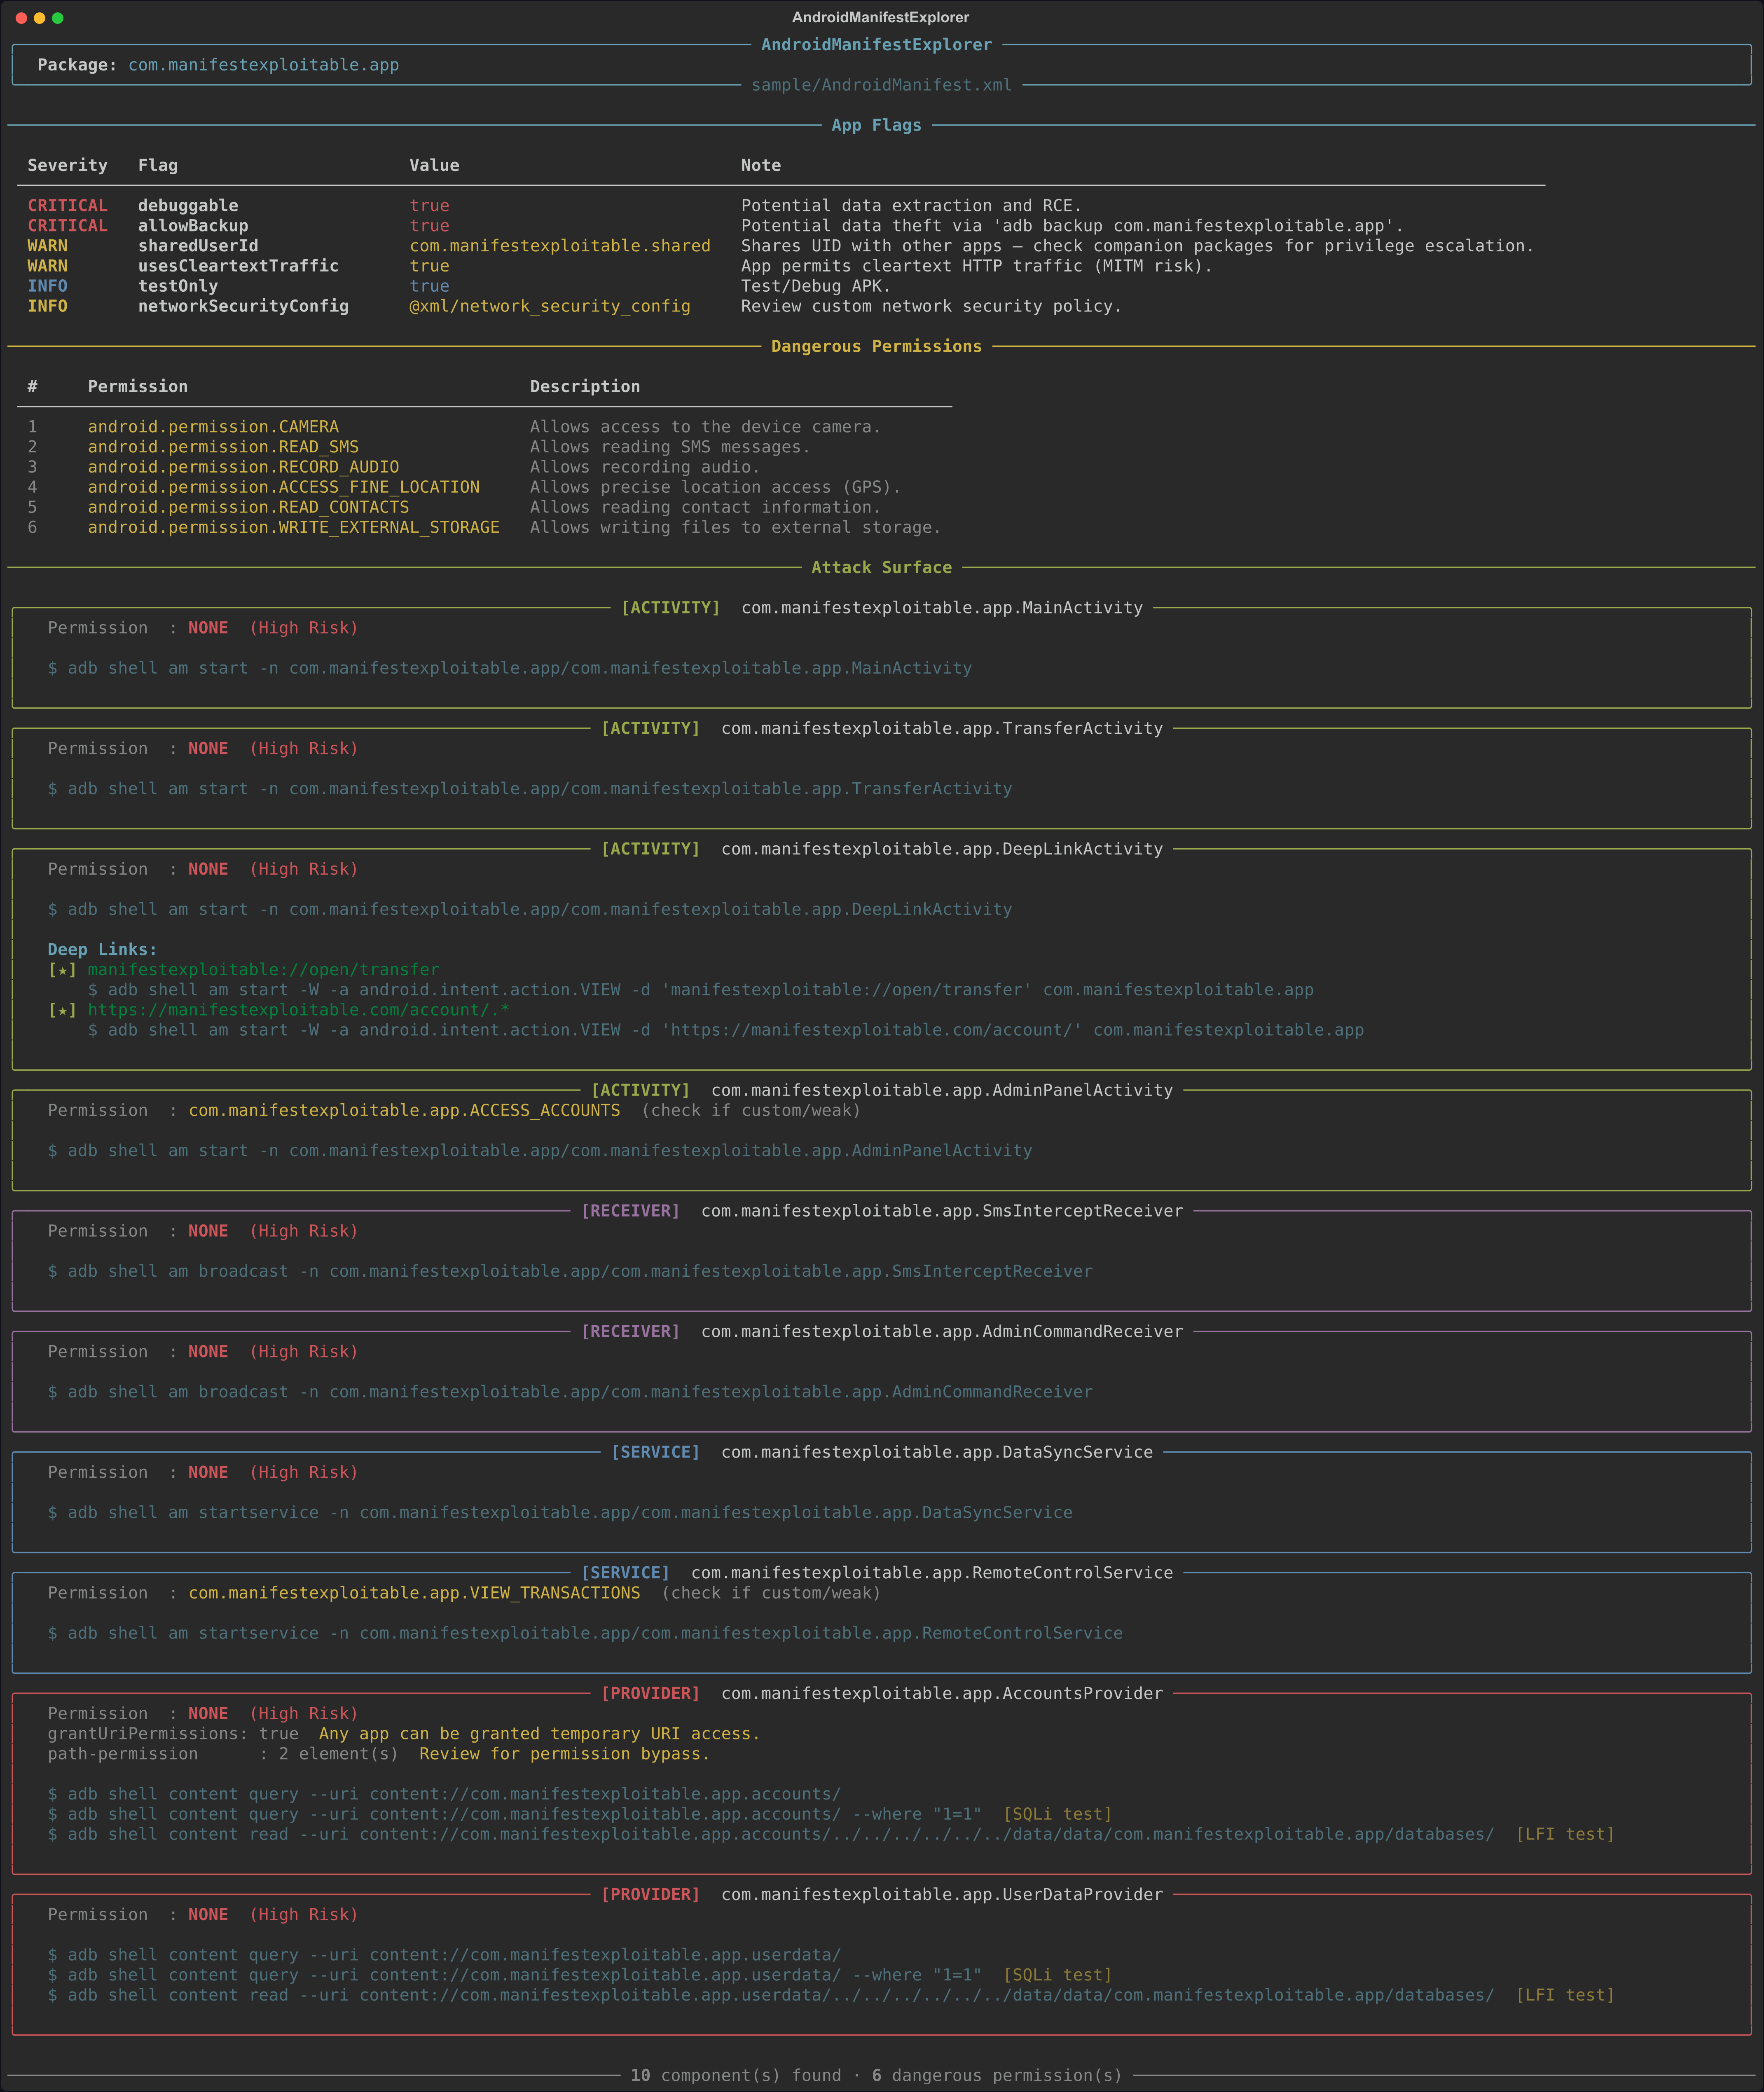Image resolution: width=1764 pixels, height=2092 pixels.
Task: Select the adb broadcast AdminCommandReceiver command
Action: (x=570, y=1392)
